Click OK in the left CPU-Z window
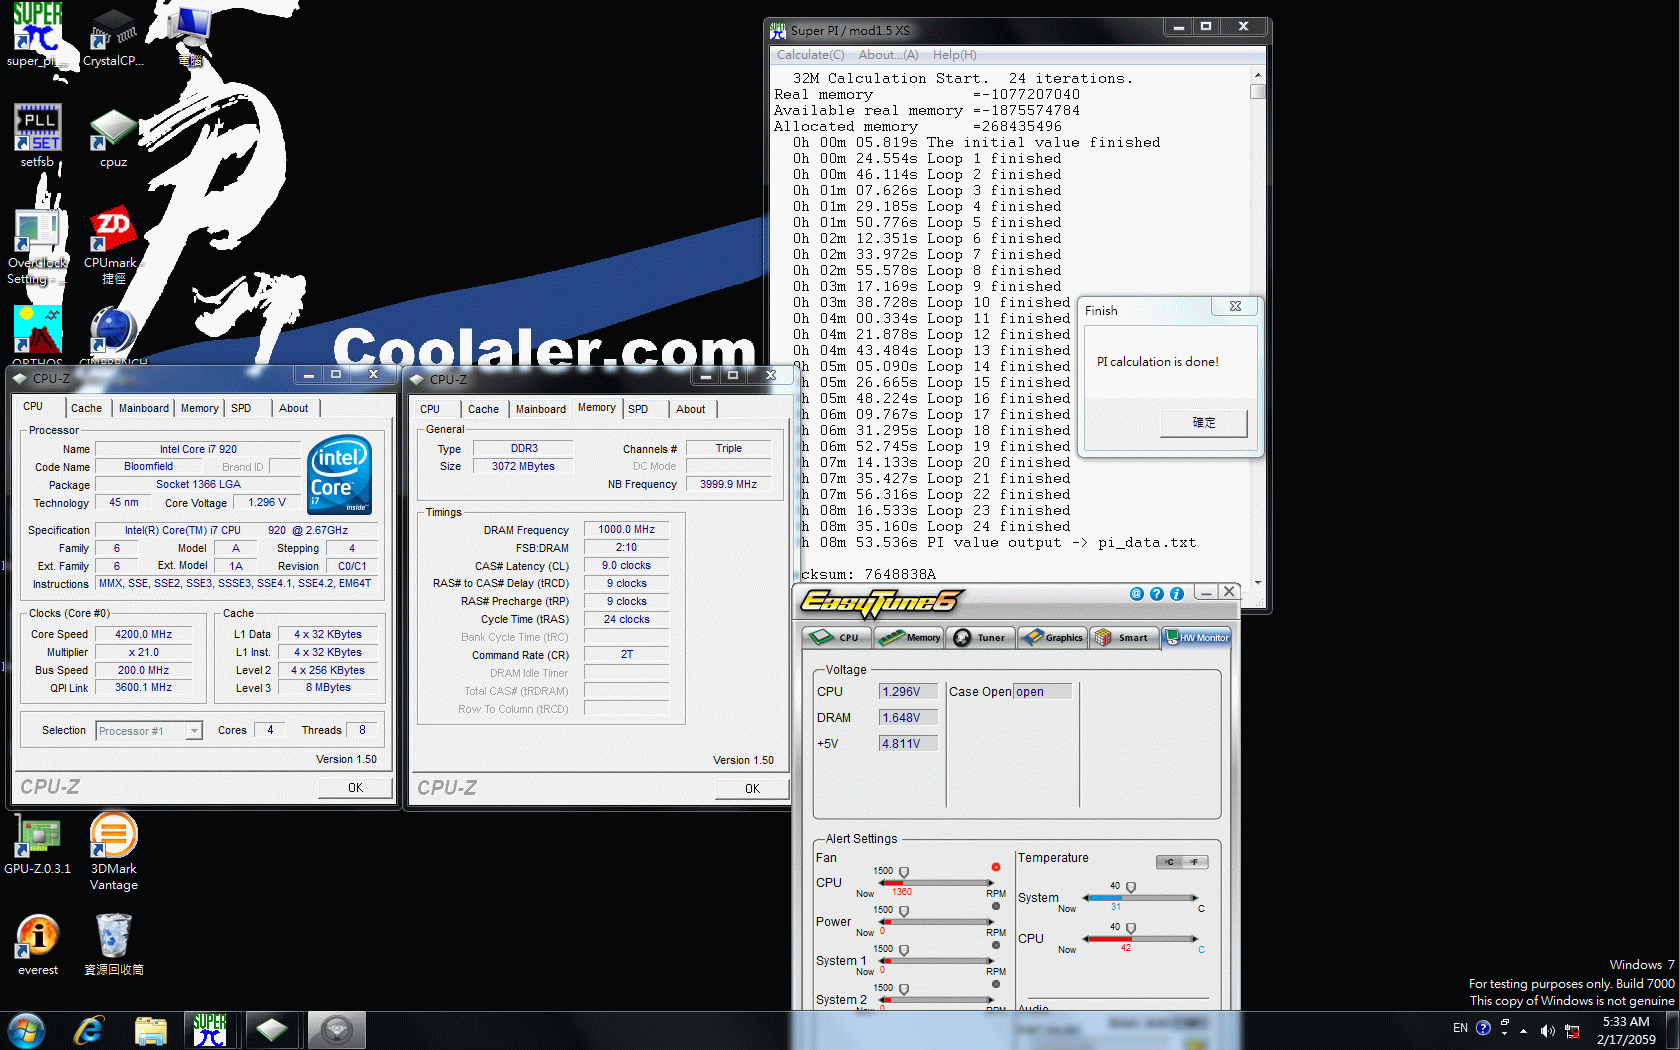This screenshot has height=1050, width=1680. 355,788
